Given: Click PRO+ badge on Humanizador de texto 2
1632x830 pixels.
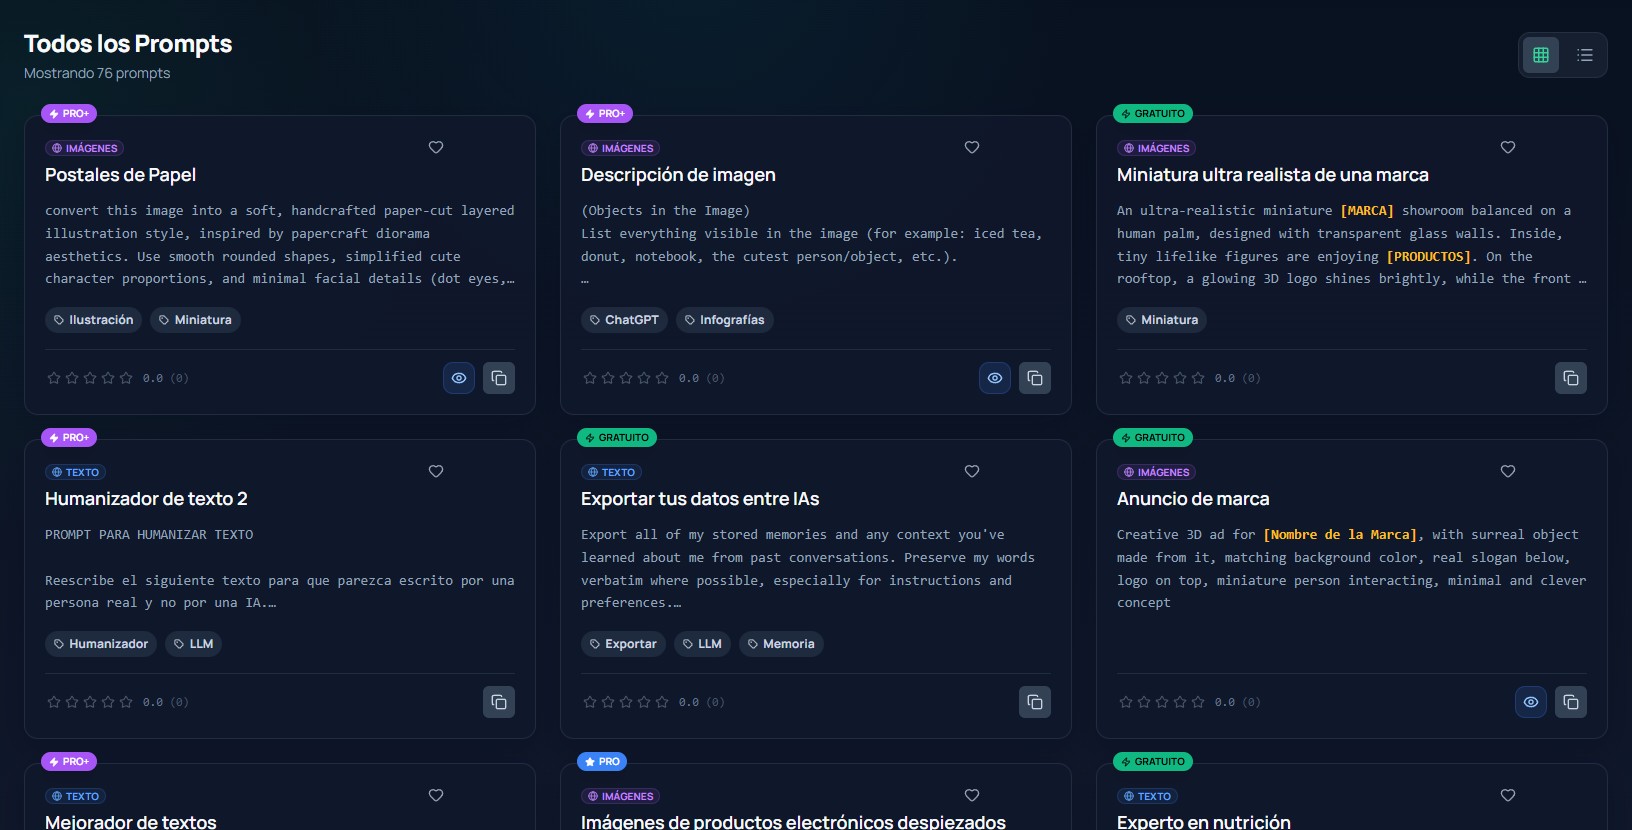Looking at the screenshot, I should click(x=69, y=438).
